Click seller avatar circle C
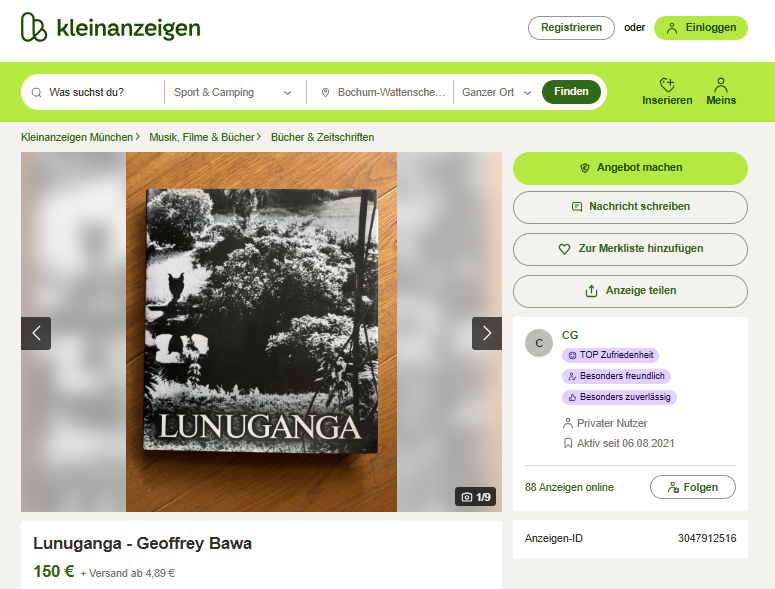The image size is (775, 589). (x=539, y=343)
